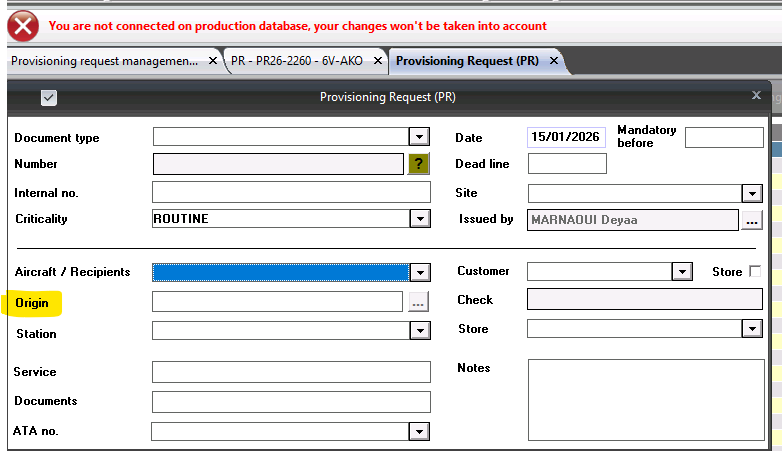Open the Issued by browse ellipsis button

pos(752,220)
